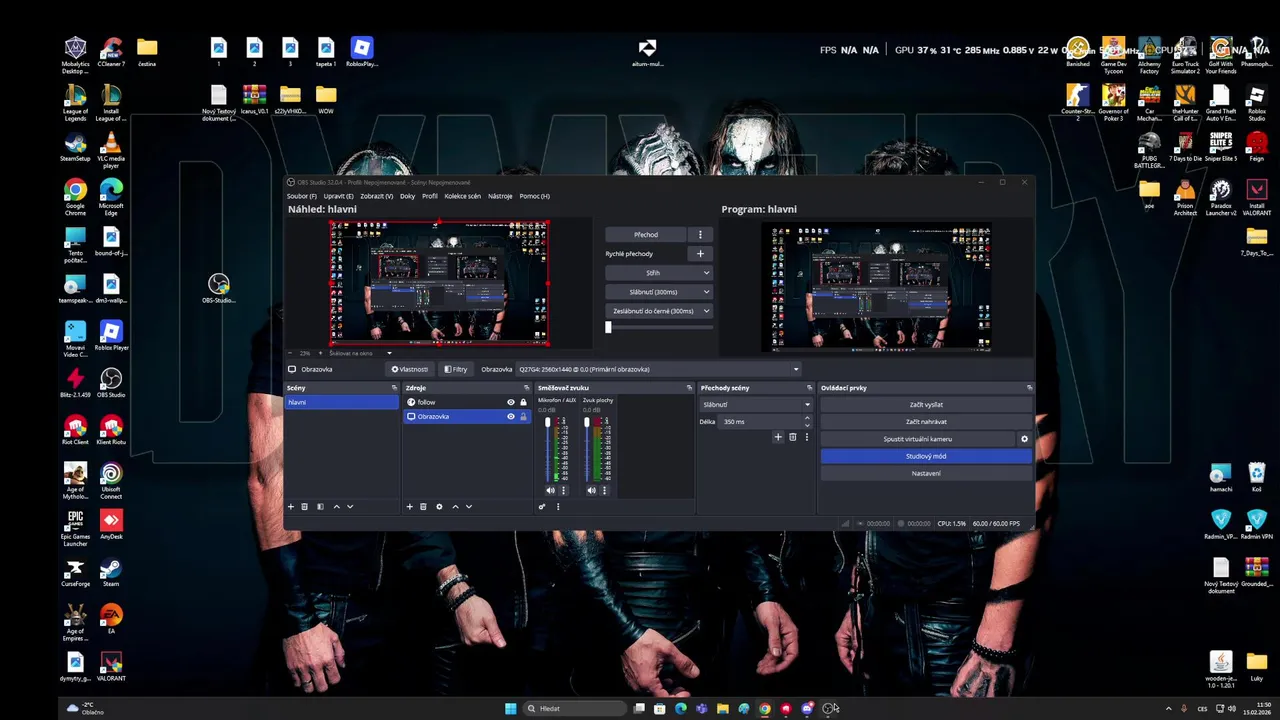Open Škálovat na okno scaling dropdown
Image resolution: width=1280 pixels, height=720 pixels.
coord(360,353)
